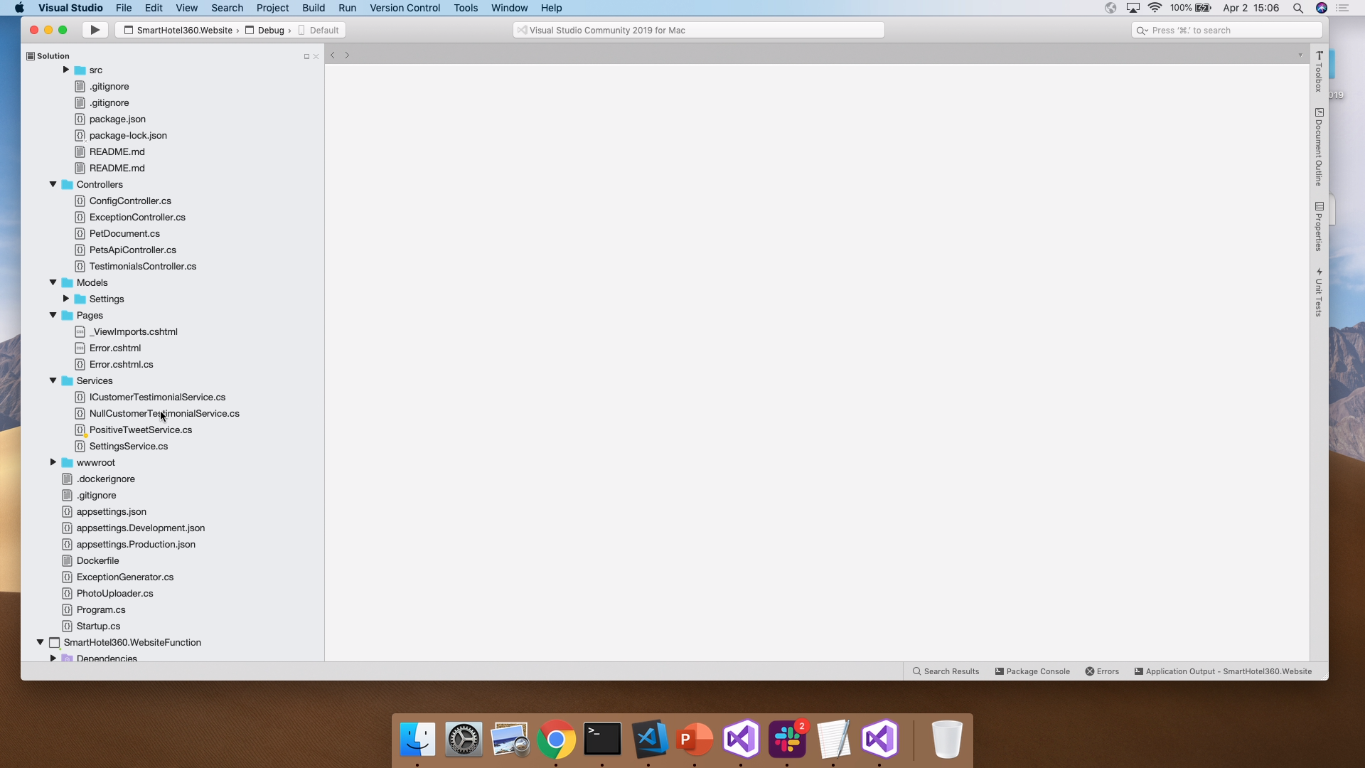This screenshot has height=768, width=1365.
Task: Select package.json in the solution tree
Action: click(x=117, y=119)
